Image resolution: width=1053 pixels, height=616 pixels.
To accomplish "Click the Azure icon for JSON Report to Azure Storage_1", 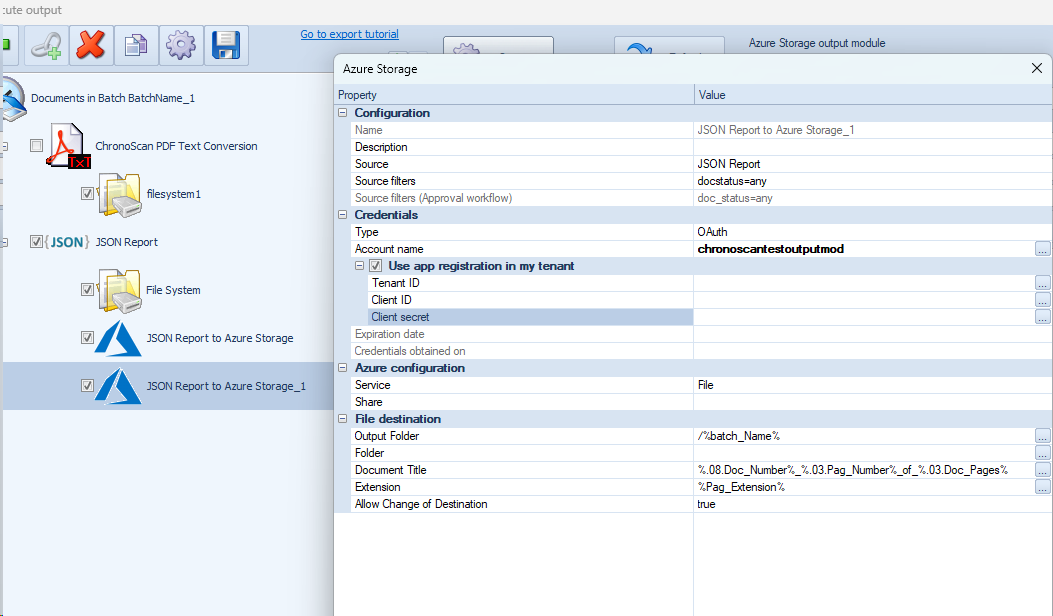I will 118,386.
